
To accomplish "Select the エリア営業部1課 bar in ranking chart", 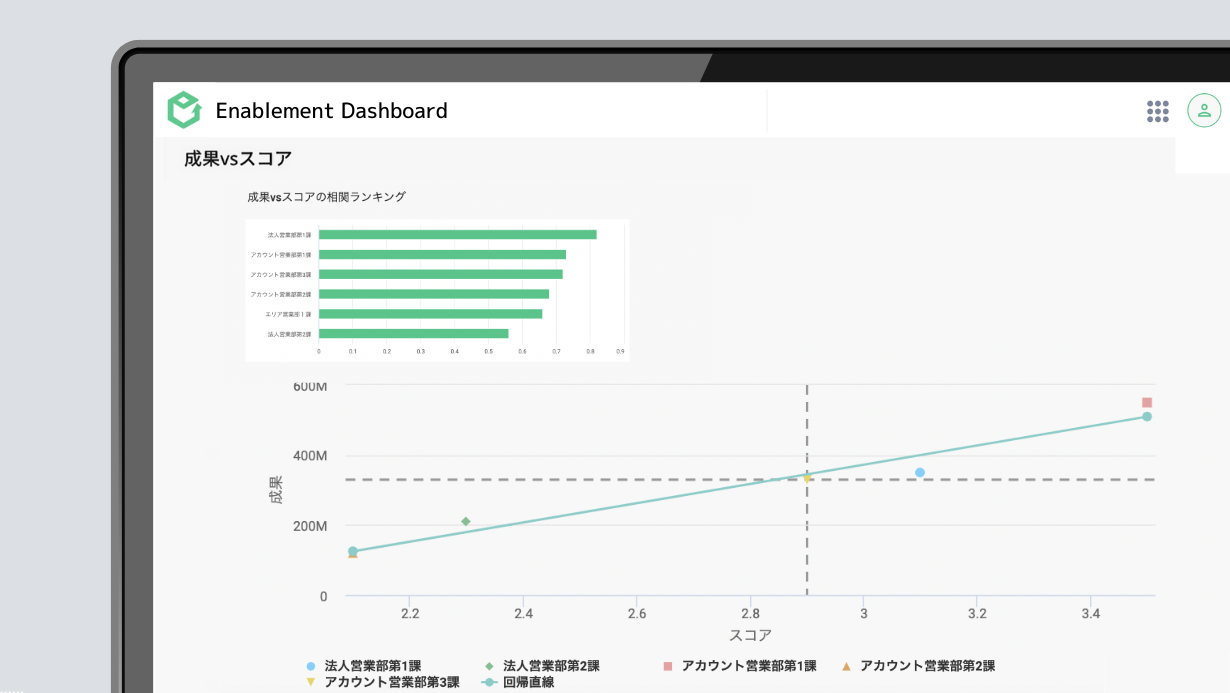I will coord(431,314).
